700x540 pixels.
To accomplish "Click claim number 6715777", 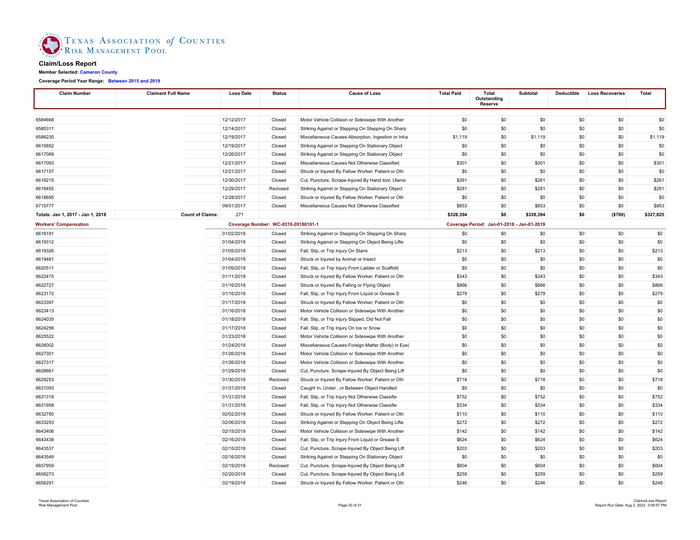I will tap(45, 206).
